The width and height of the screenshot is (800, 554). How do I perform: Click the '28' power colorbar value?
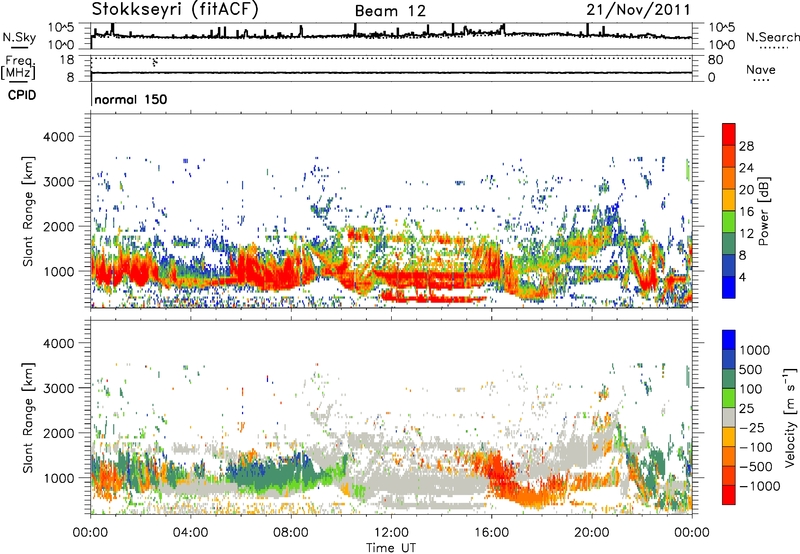coord(746,146)
